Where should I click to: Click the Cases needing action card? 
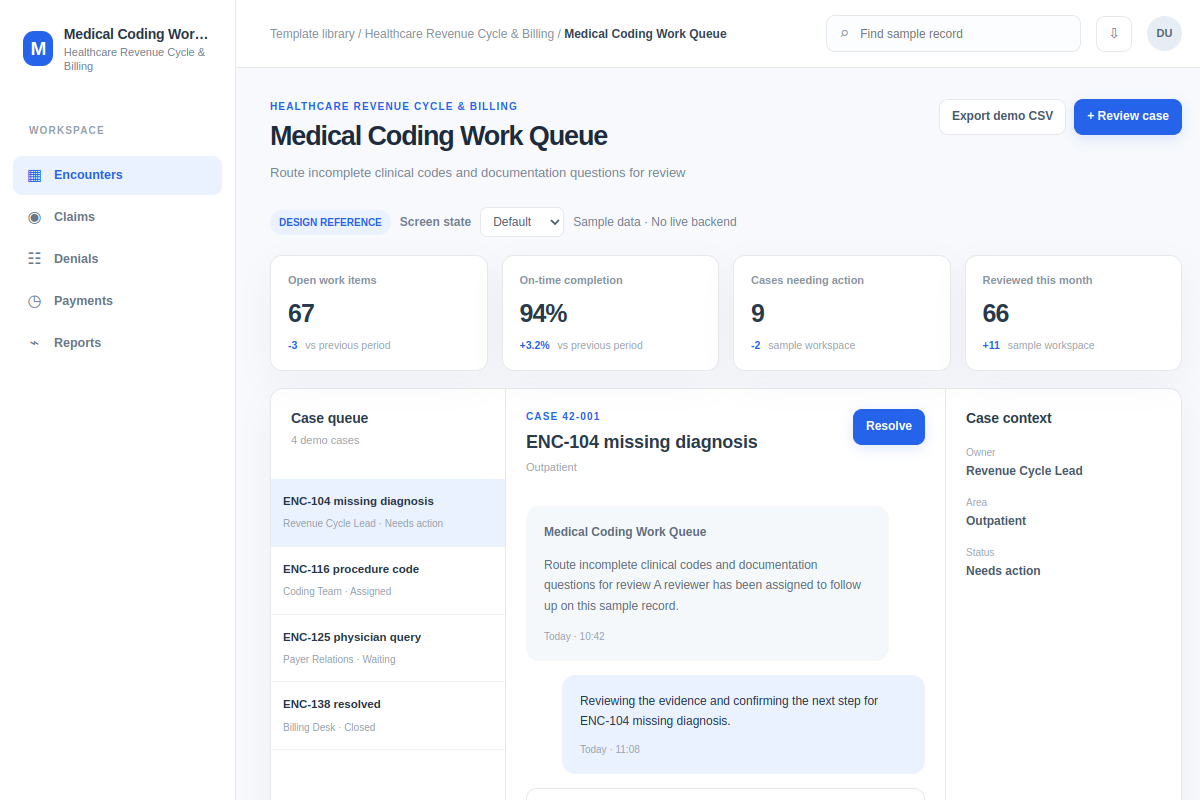[x=842, y=313]
